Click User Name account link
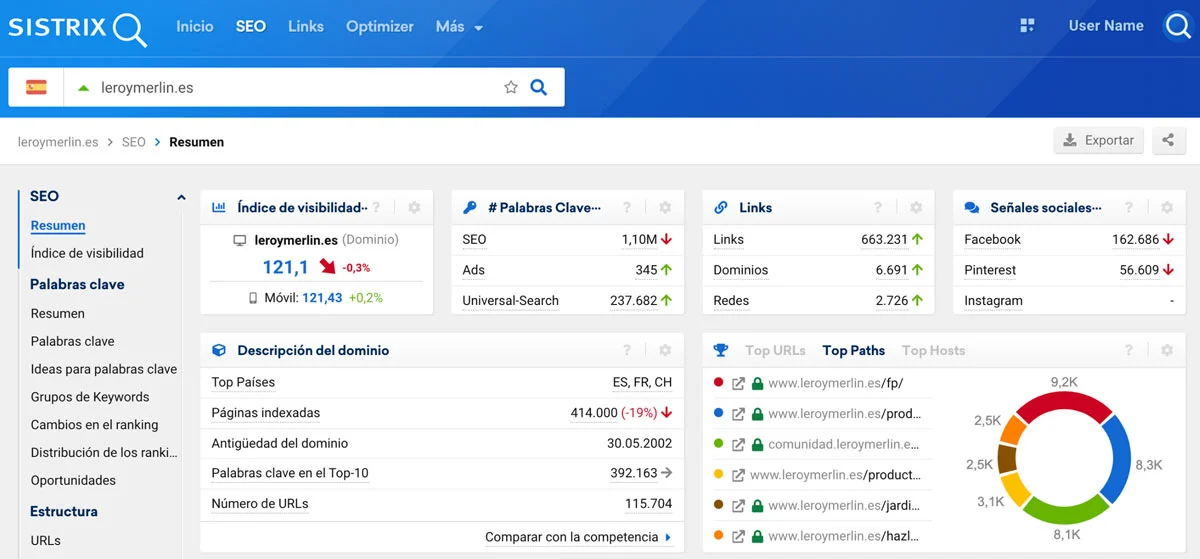1200x559 pixels. (1106, 27)
